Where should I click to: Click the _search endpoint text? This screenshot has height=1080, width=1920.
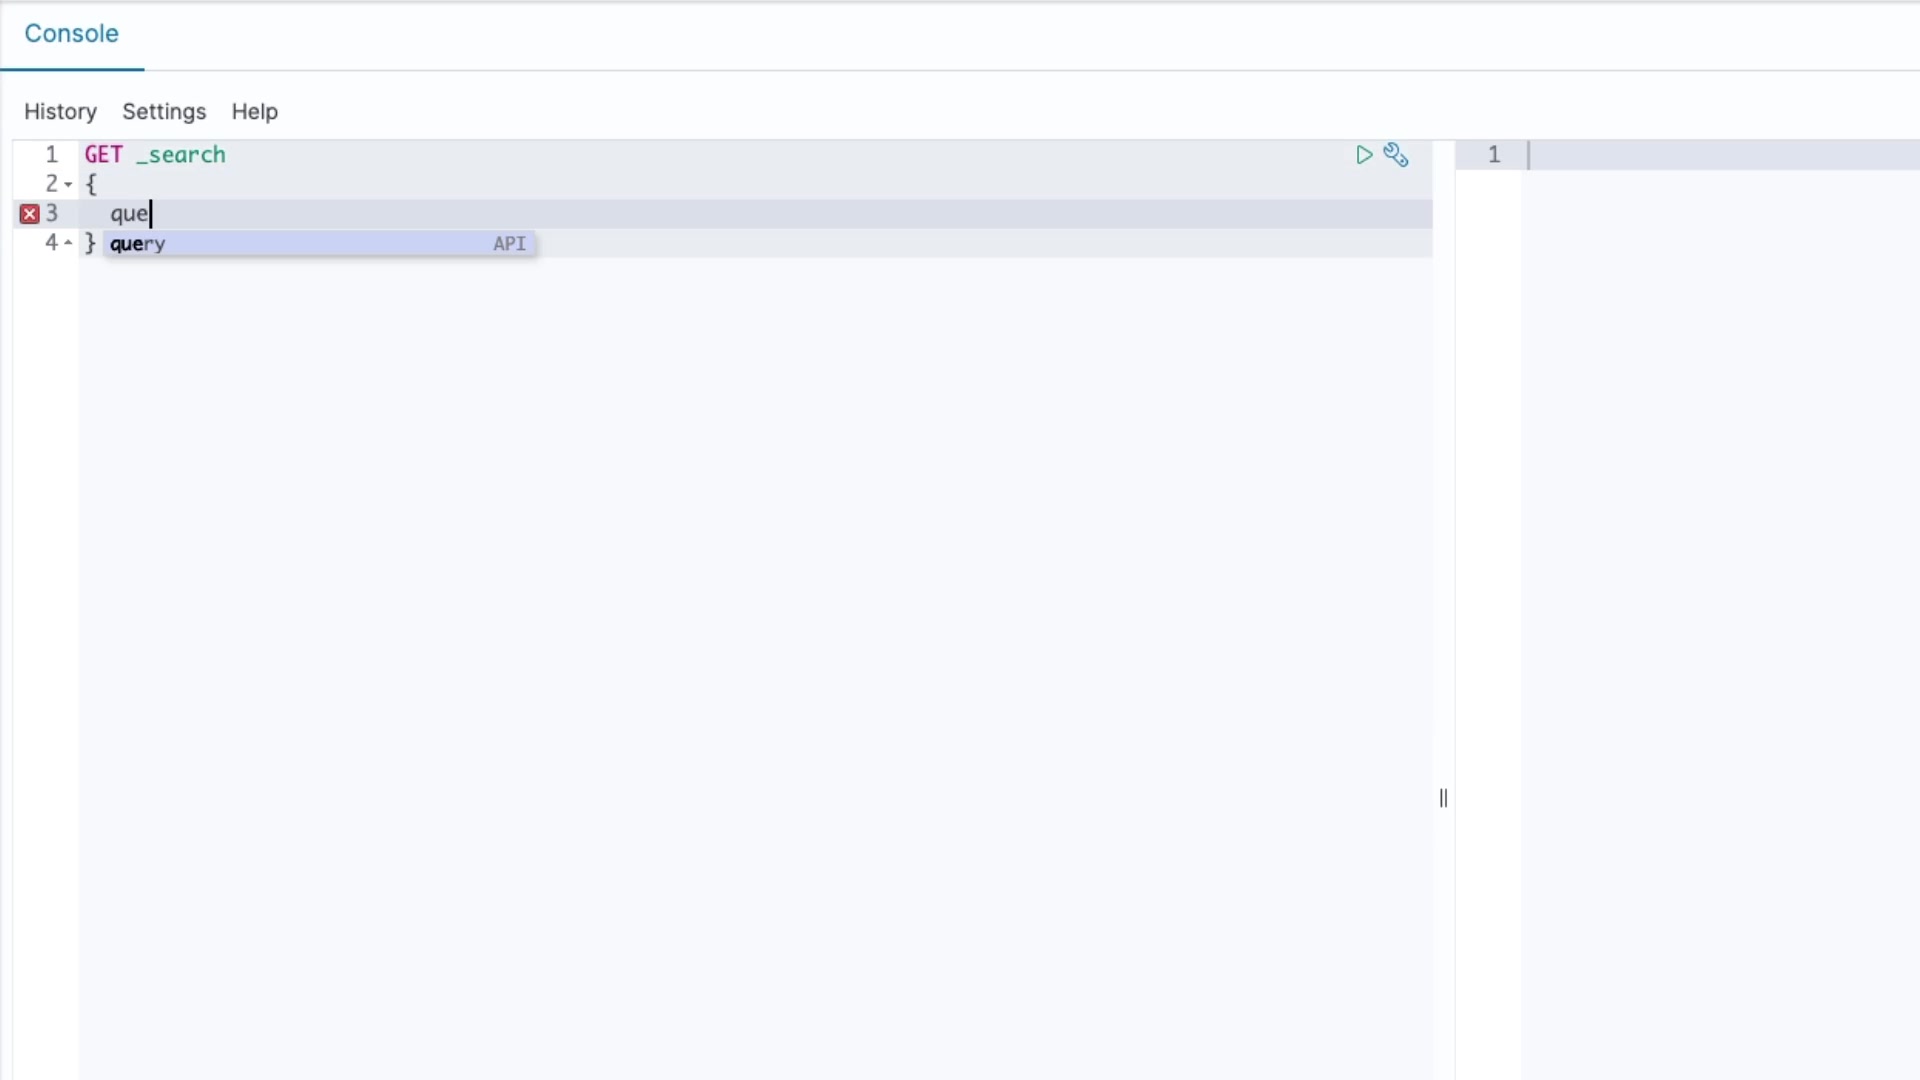coord(181,155)
